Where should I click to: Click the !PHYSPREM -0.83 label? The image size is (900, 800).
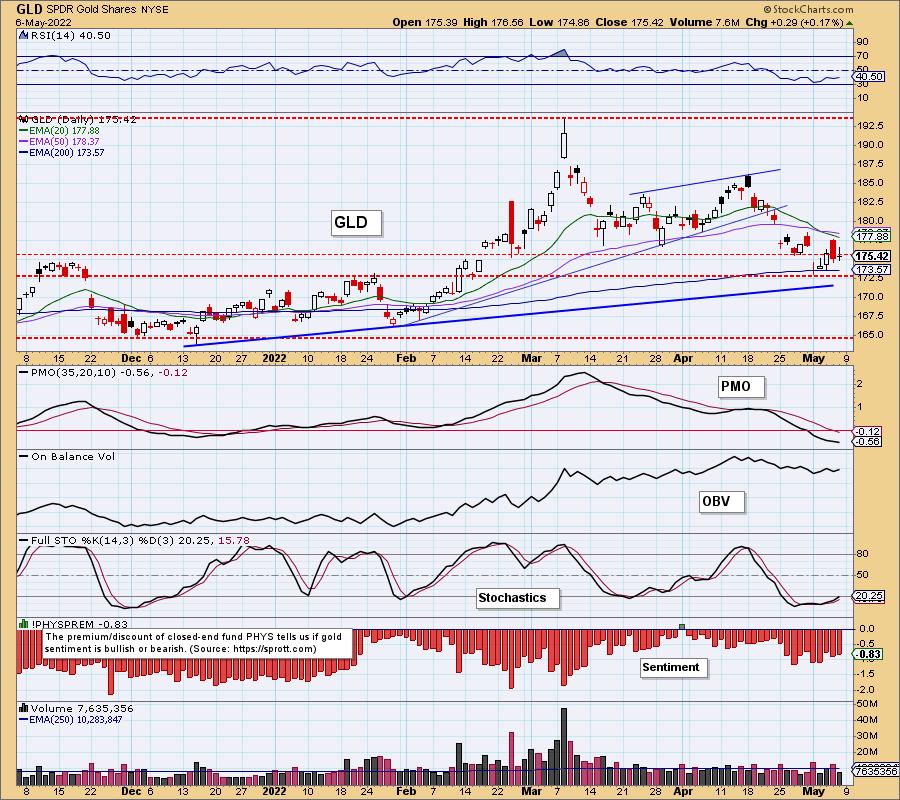coord(79,624)
